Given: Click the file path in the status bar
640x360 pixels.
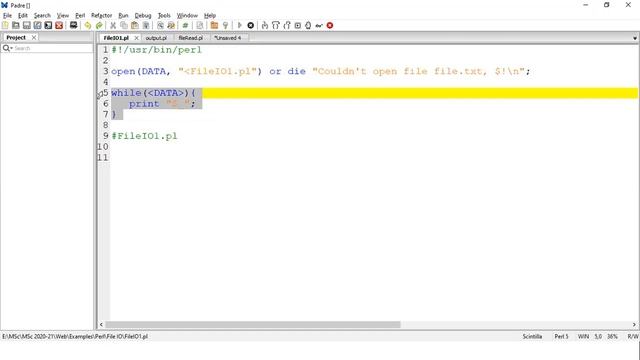Looking at the screenshot, I should tap(75, 337).
